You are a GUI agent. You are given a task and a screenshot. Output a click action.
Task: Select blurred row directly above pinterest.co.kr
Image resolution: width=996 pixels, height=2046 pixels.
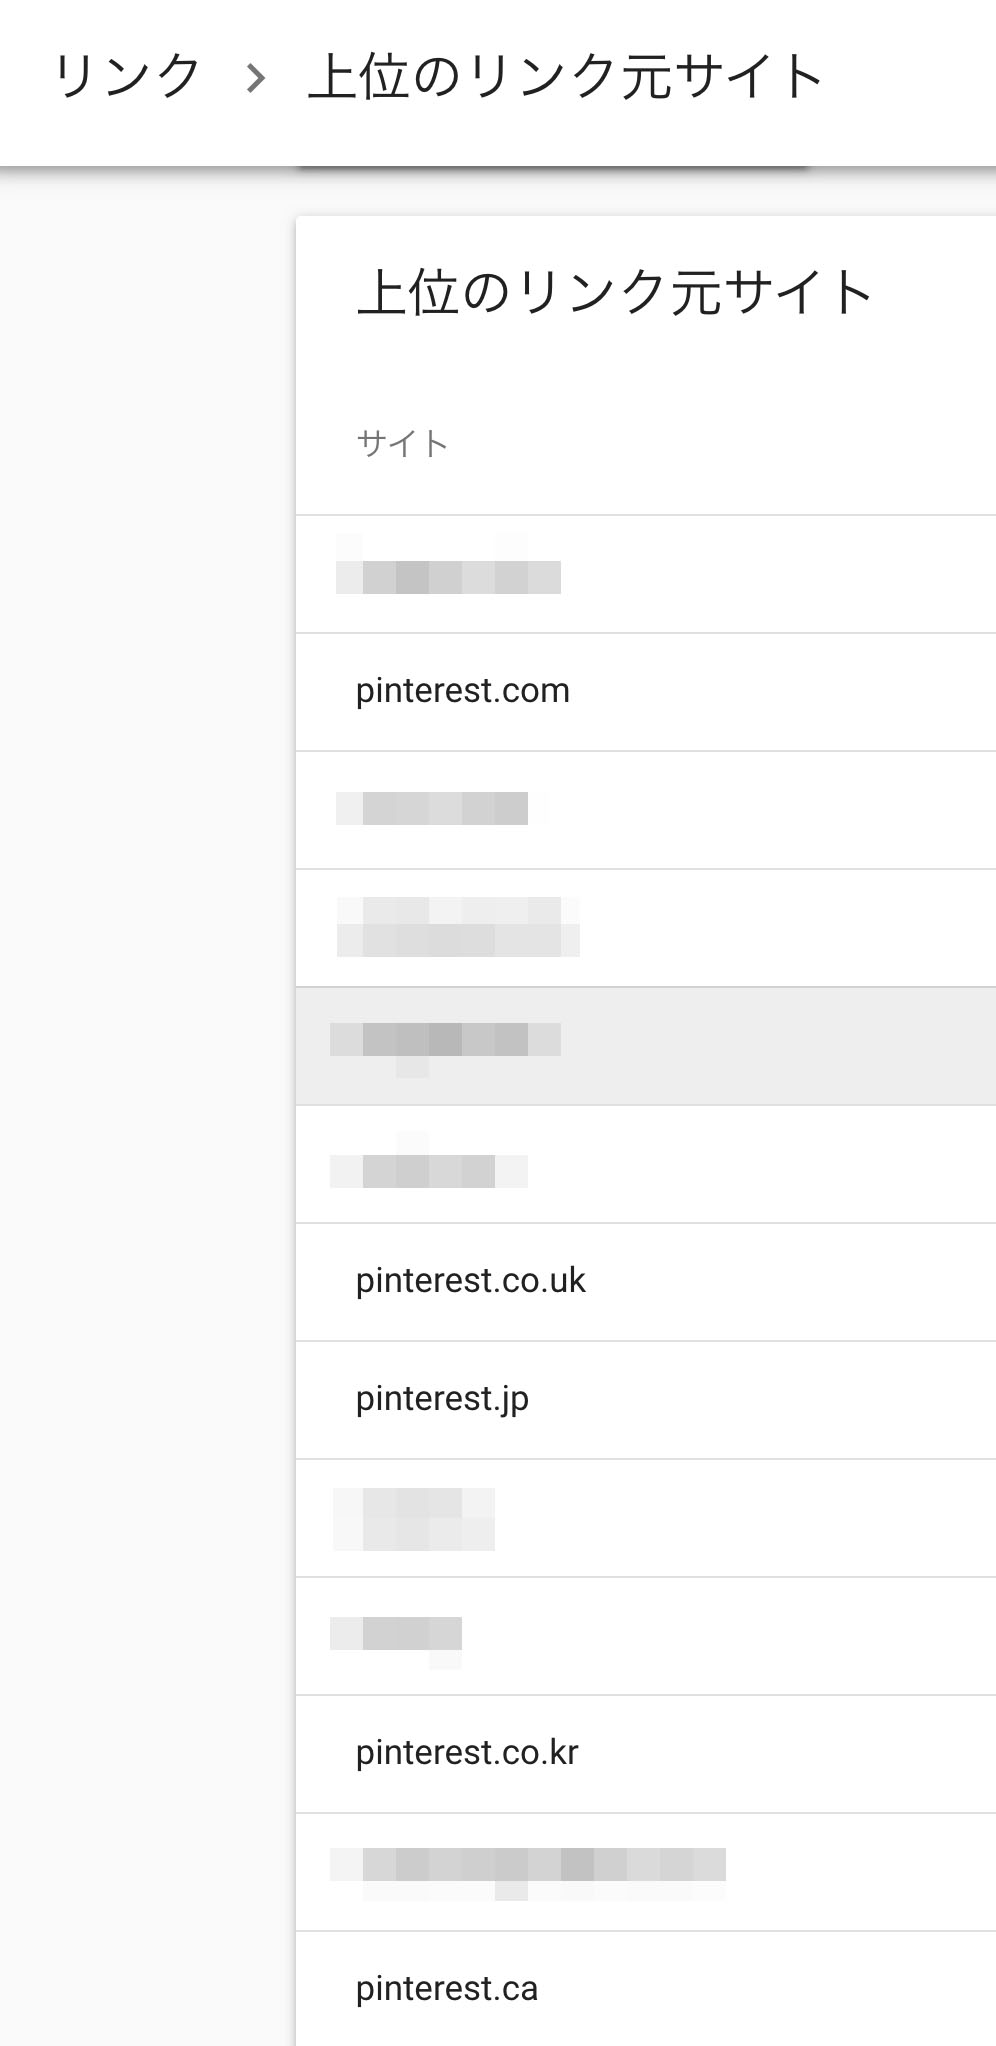tap(396, 1636)
